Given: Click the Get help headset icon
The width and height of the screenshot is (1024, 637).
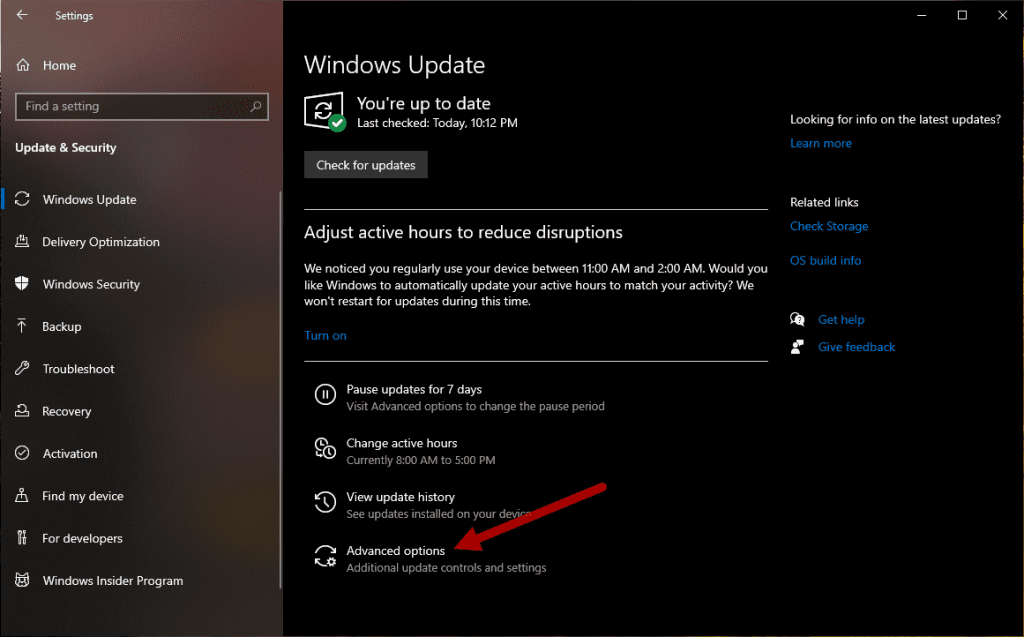Looking at the screenshot, I should pos(798,318).
